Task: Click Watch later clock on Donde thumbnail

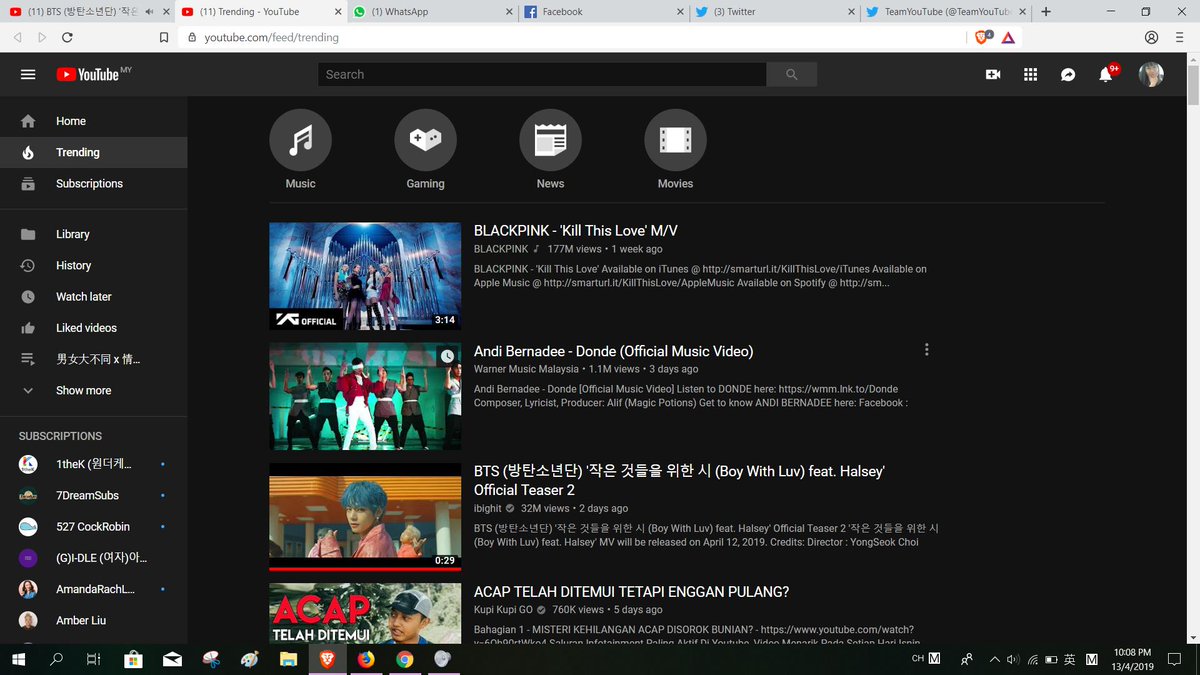Action: pos(447,356)
